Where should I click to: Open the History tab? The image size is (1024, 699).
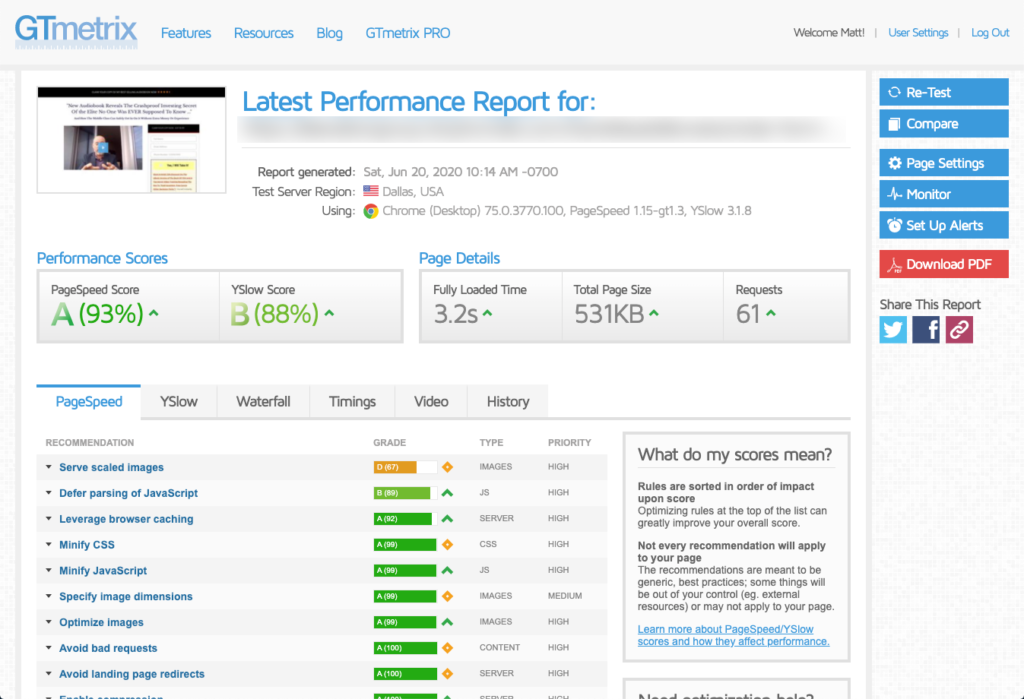coord(508,402)
